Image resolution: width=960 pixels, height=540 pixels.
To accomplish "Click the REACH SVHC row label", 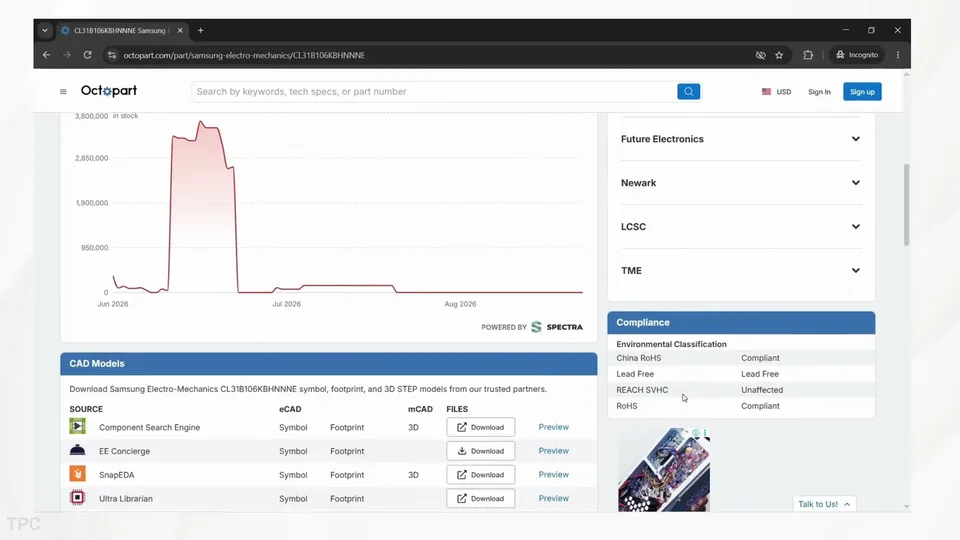I will pos(642,390).
